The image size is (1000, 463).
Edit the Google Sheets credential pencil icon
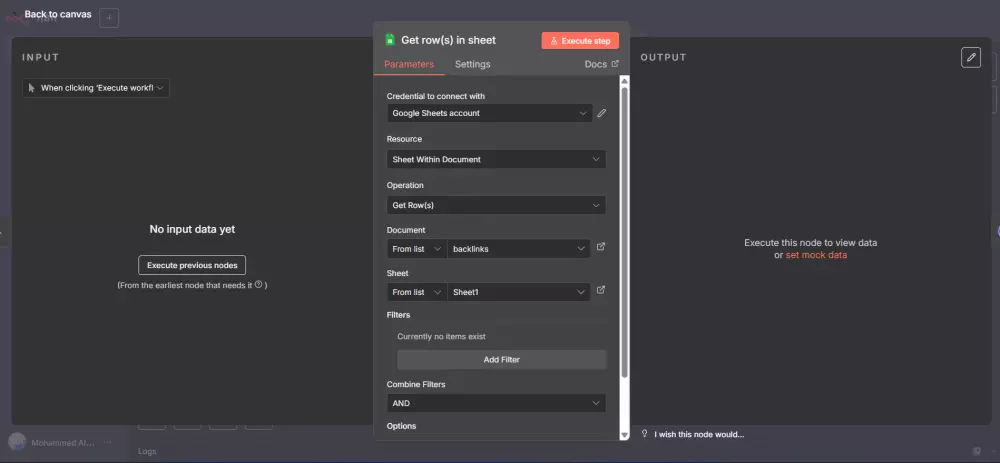601,114
